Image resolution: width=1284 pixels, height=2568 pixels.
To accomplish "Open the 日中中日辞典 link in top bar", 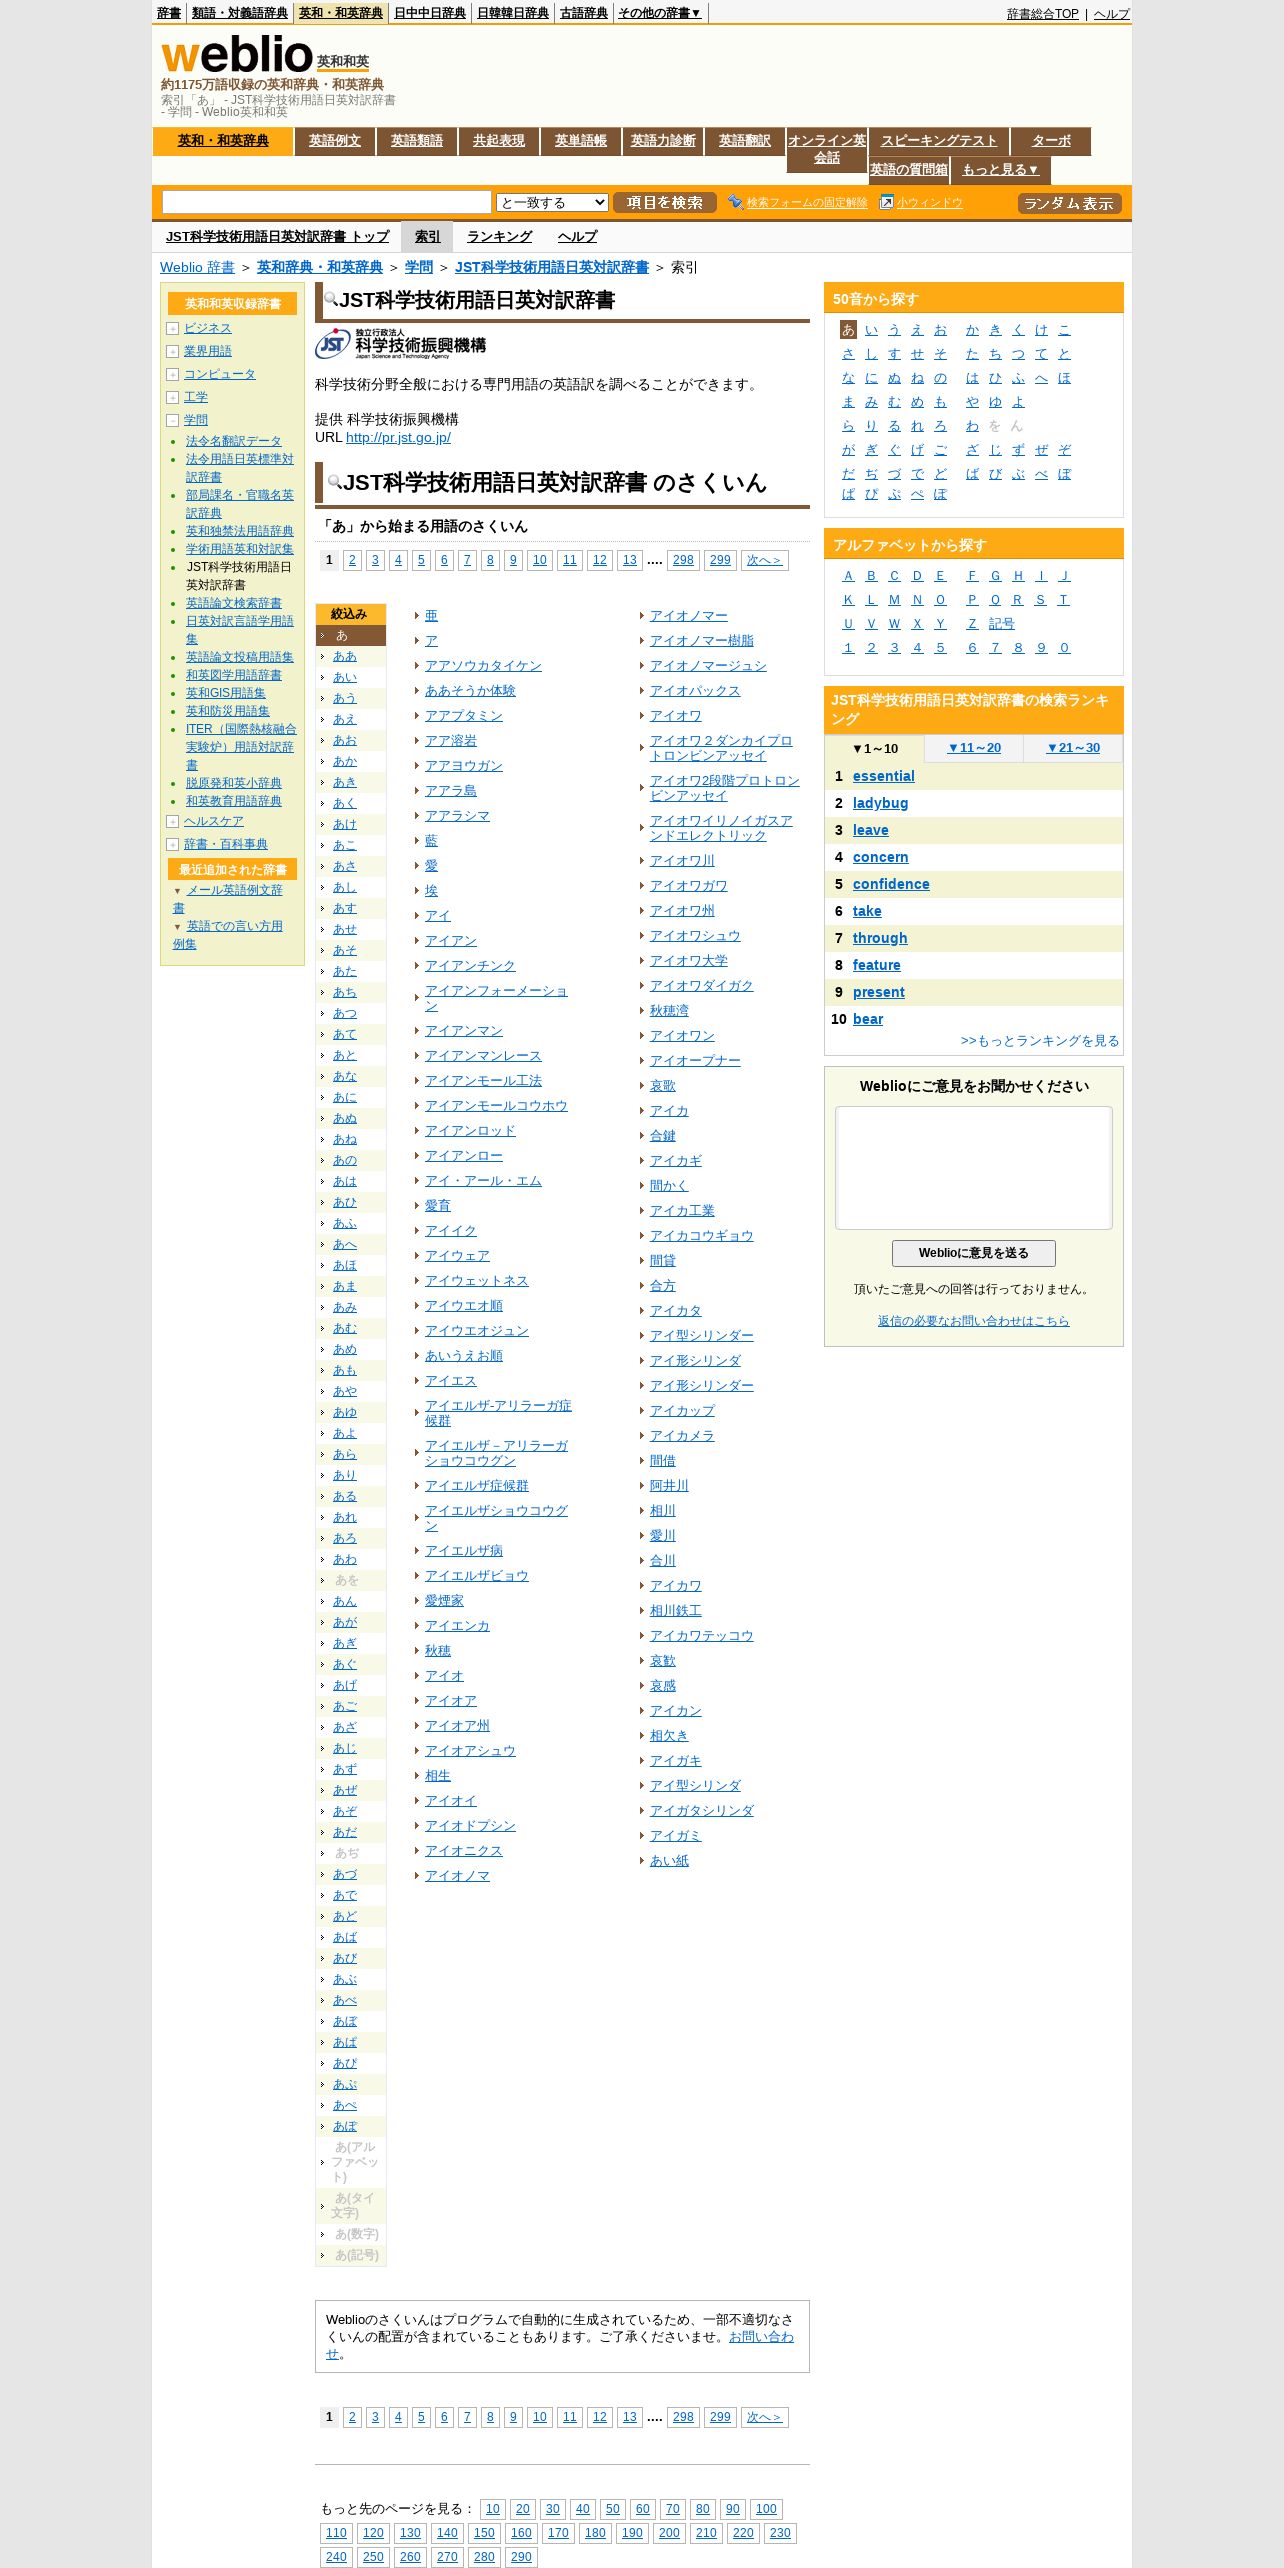I will [x=430, y=13].
